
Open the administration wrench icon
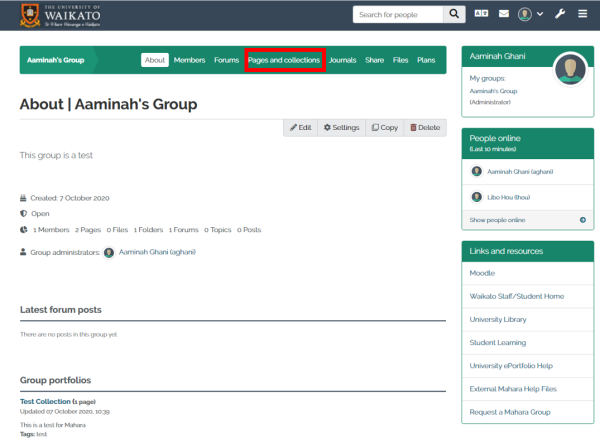click(560, 15)
